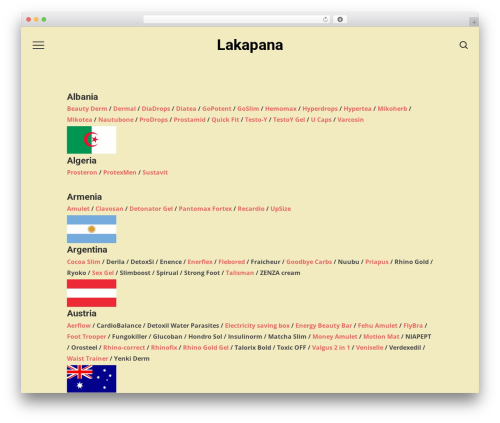Click the Lakapana site title

(x=250, y=45)
